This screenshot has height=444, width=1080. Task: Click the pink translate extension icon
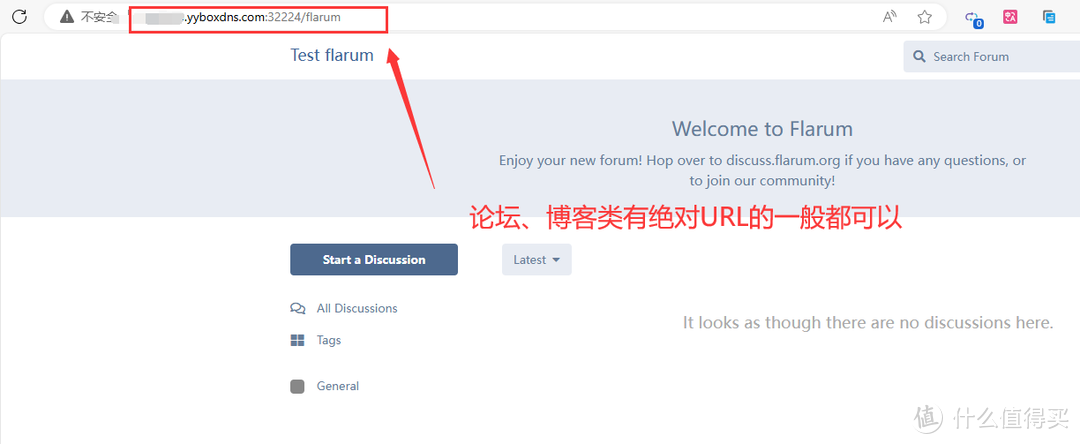[x=1010, y=17]
